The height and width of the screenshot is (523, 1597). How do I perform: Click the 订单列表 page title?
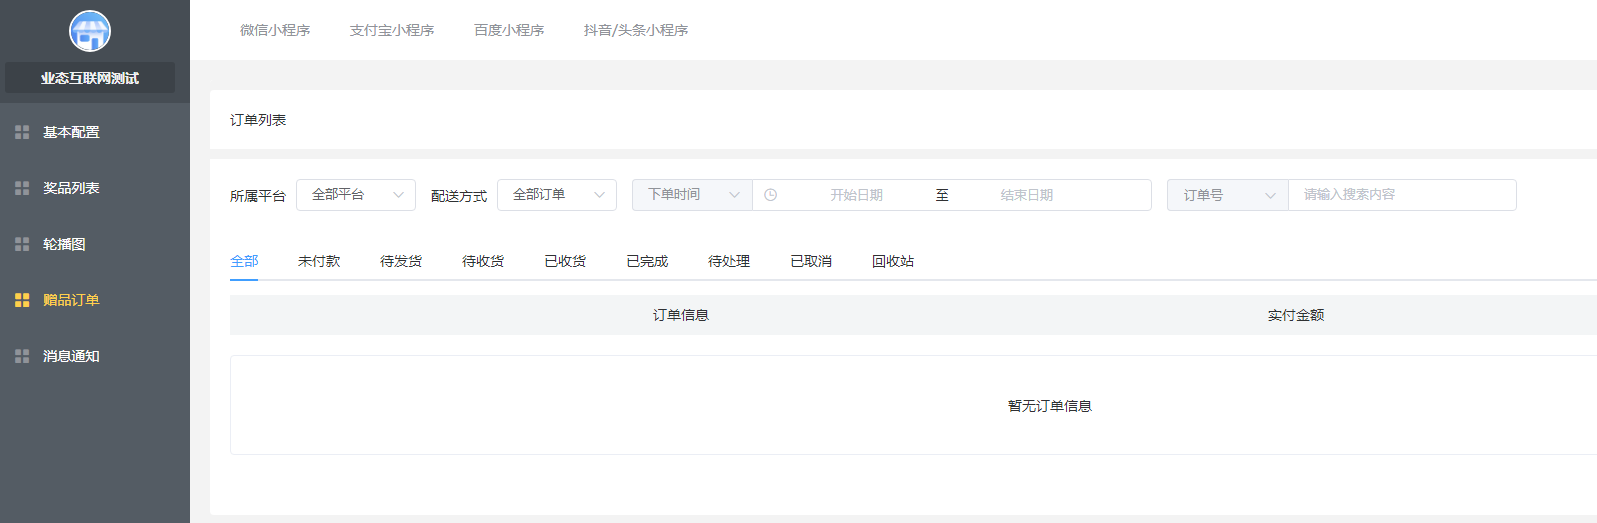(258, 120)
